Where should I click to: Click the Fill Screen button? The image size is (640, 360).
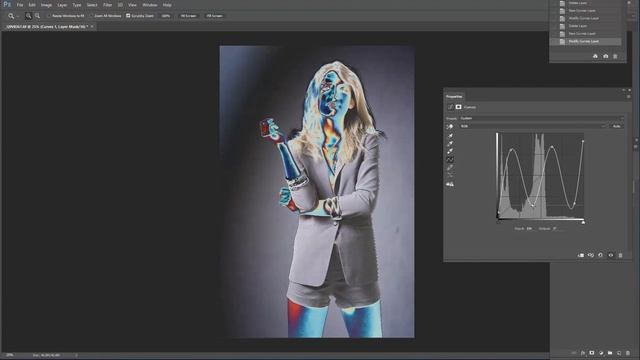pos(214,16)
